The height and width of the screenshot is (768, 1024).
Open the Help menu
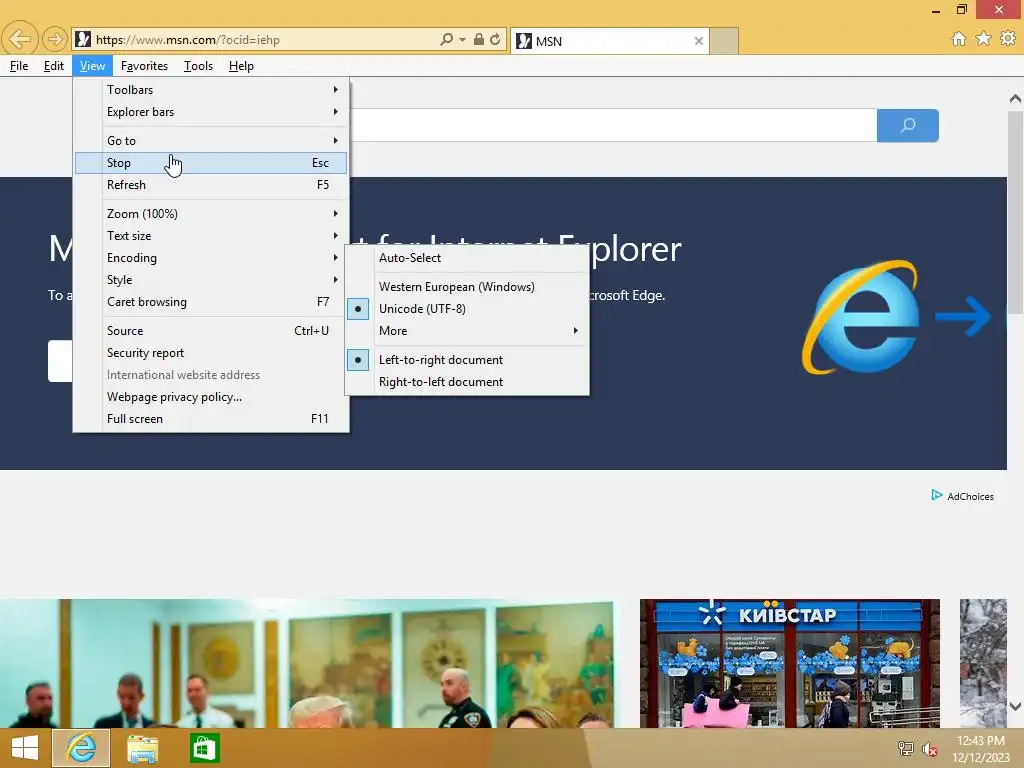coord(241,66)
